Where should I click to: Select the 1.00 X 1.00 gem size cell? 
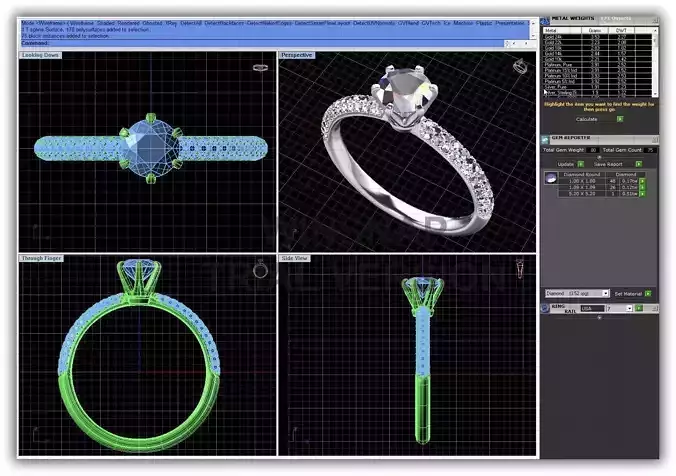click(x=582, y=182)
